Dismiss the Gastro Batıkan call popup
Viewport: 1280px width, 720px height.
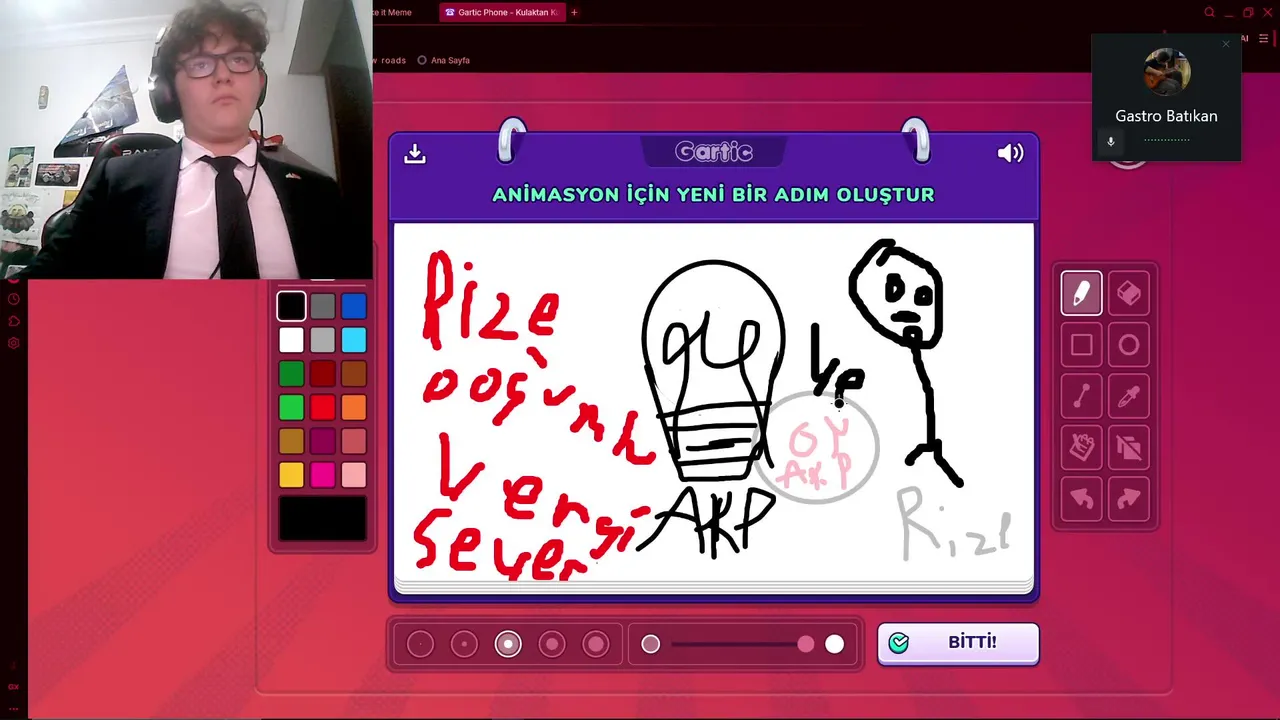[x=1226, y=44]
